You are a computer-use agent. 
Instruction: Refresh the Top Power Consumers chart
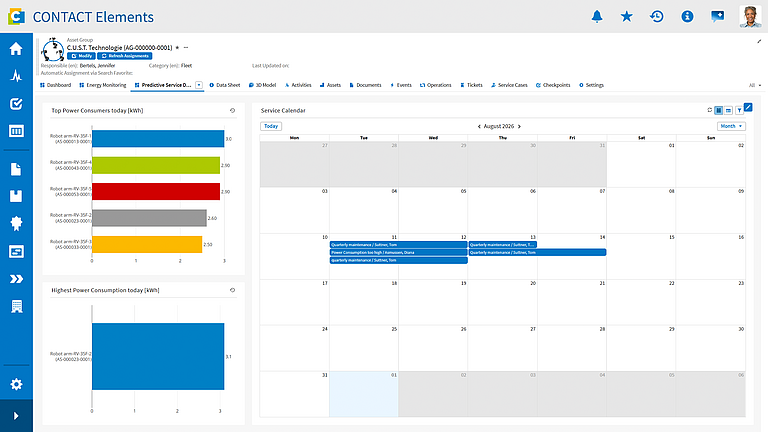[232, 111]
